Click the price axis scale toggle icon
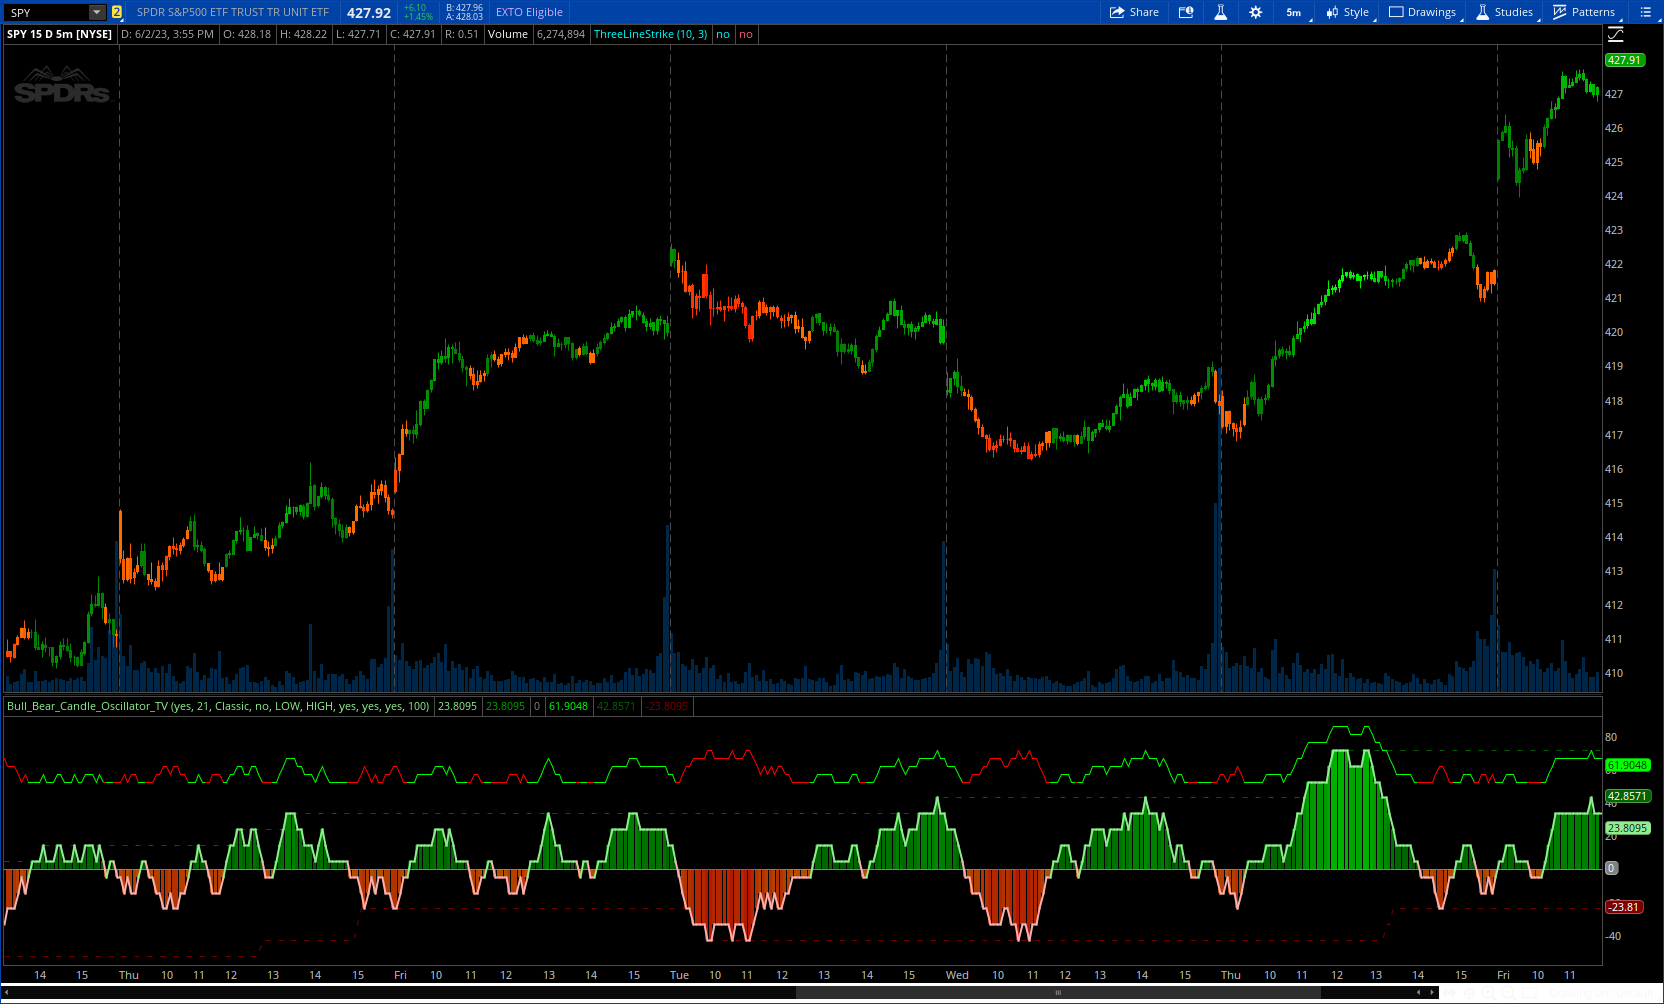The width and height of the screenshot is (1664, 1004). pos(1616,34)
